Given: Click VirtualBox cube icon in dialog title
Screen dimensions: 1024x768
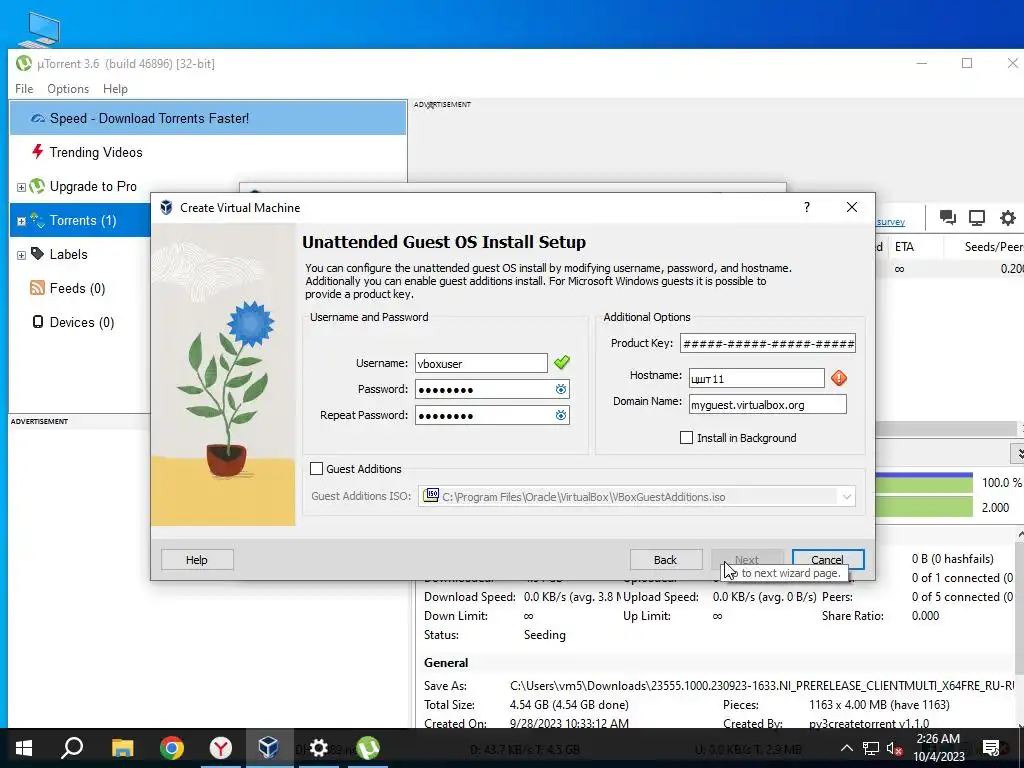Looking at the screenshot, I should pos(166,208).
